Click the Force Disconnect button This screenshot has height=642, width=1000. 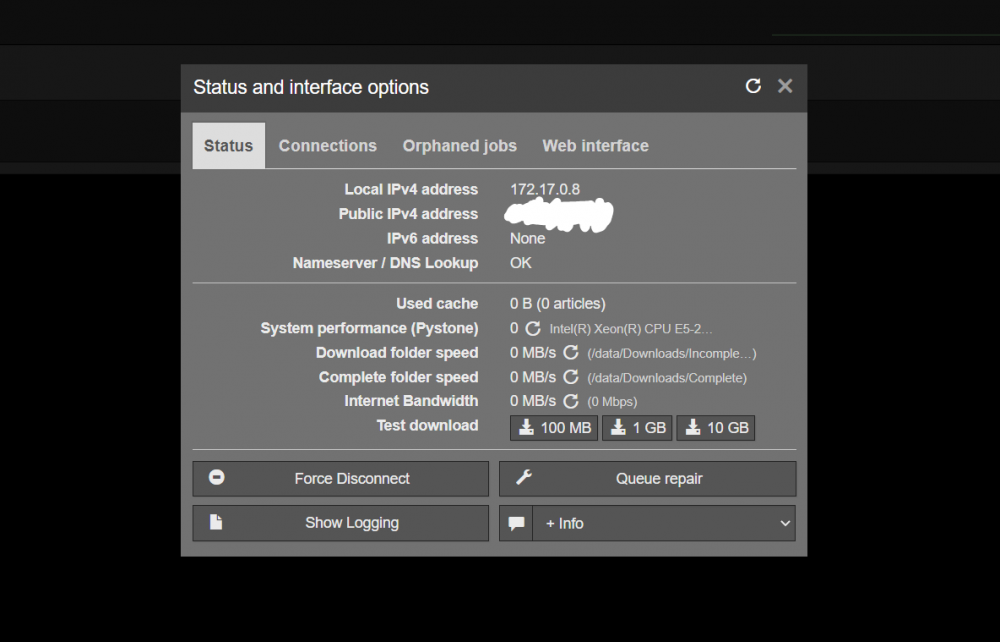[x=341, y=479]
